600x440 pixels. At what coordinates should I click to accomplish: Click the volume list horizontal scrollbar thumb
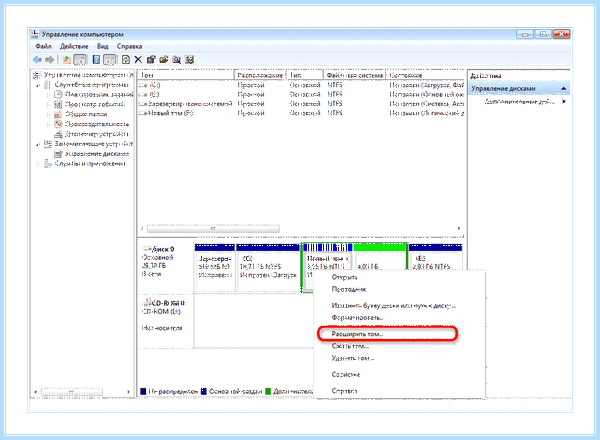213,229
